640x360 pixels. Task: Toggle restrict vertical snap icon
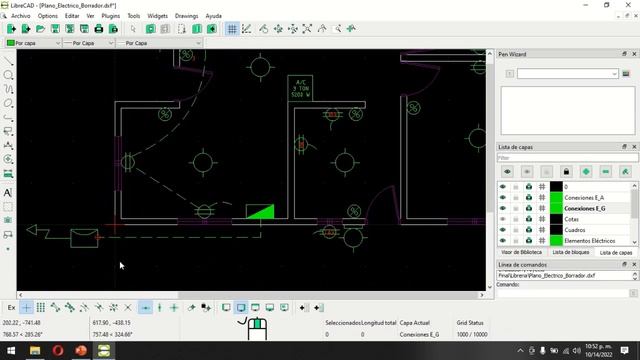coord(160,308)
